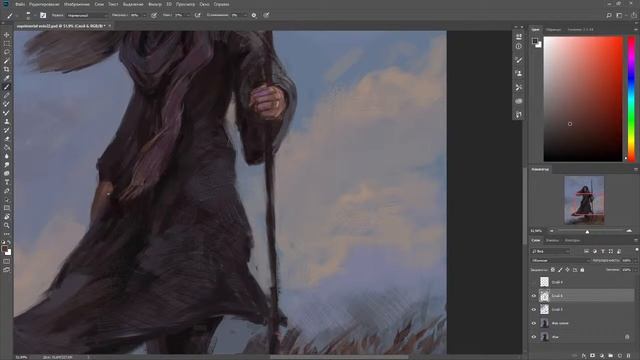Click the foreground color swatch in toolbar

pyautogui.click(x=4, y=249)
